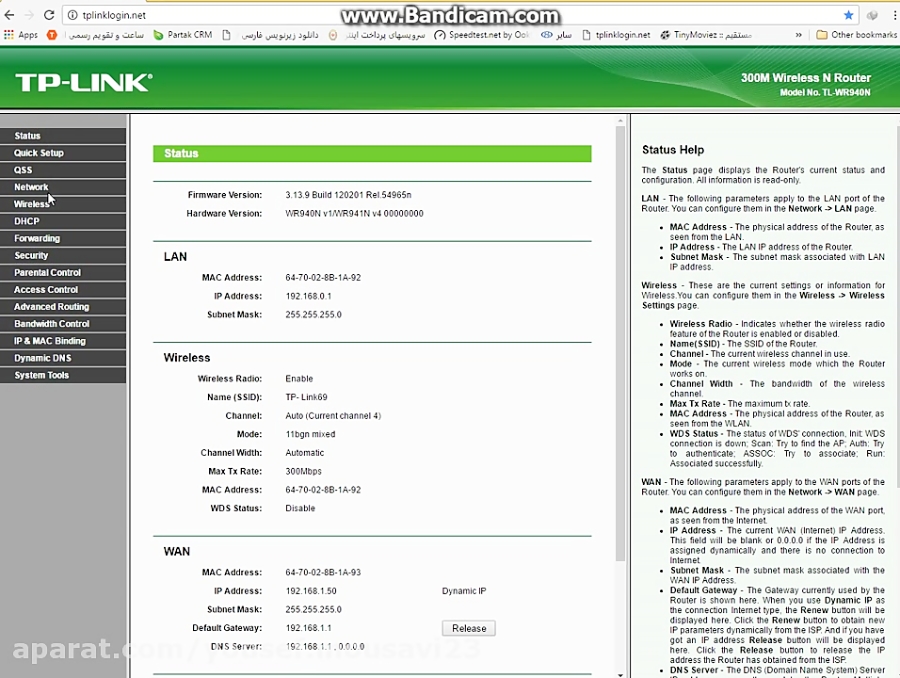The height and width of the screenshot is (678, 900).
Task: Open the Partak CRM bookmark
Action: pyautogui.click(x=183, y=35)
